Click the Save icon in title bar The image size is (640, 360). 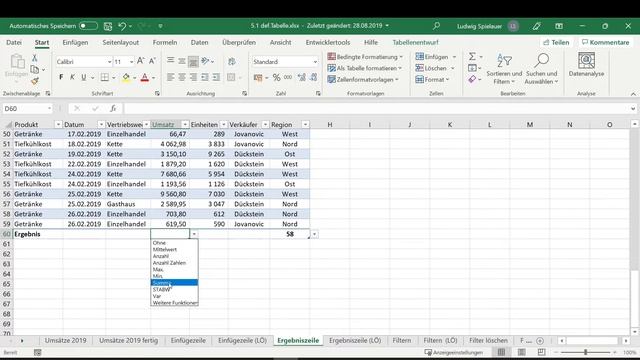click(x=108, y=26)
